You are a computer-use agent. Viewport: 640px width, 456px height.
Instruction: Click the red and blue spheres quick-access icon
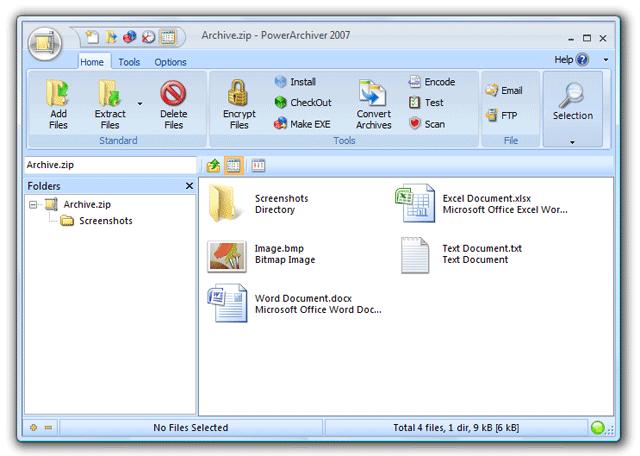pyautogui.click(x=130, y=38)
